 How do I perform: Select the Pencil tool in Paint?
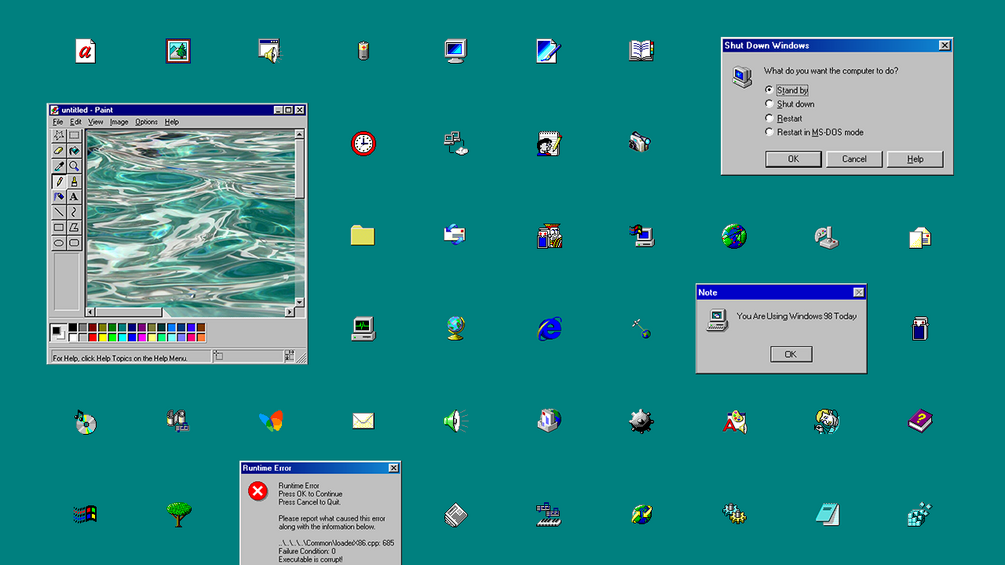59,181
